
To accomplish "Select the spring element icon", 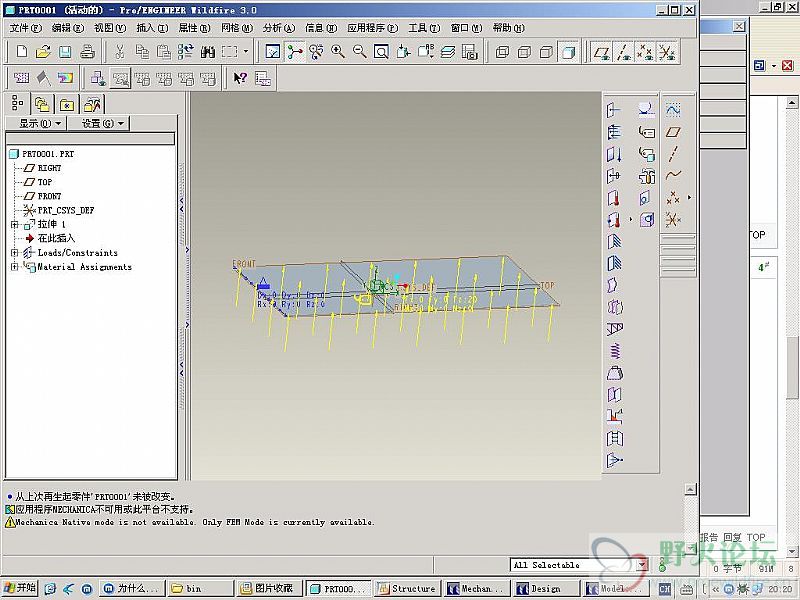I will 614,351.
